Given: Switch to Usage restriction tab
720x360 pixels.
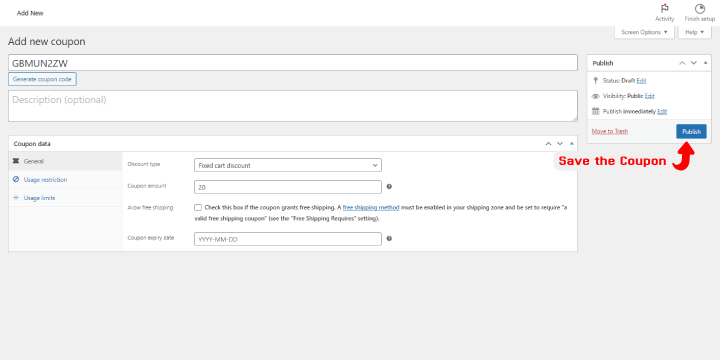Looking at the screenshot, I should [66, 180].
